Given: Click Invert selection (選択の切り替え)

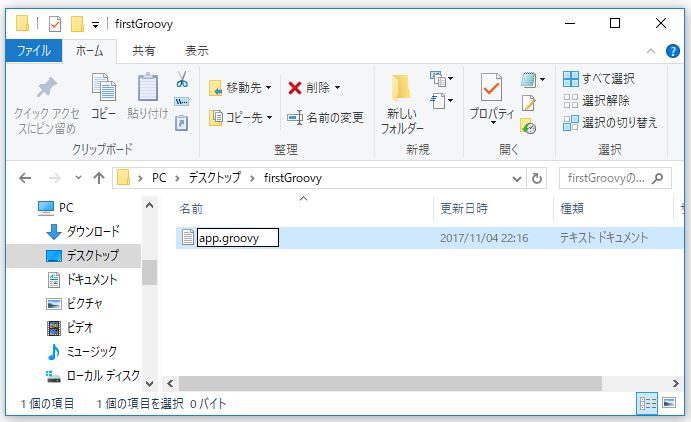Looking at the screenshot, I should pos(610,122).
